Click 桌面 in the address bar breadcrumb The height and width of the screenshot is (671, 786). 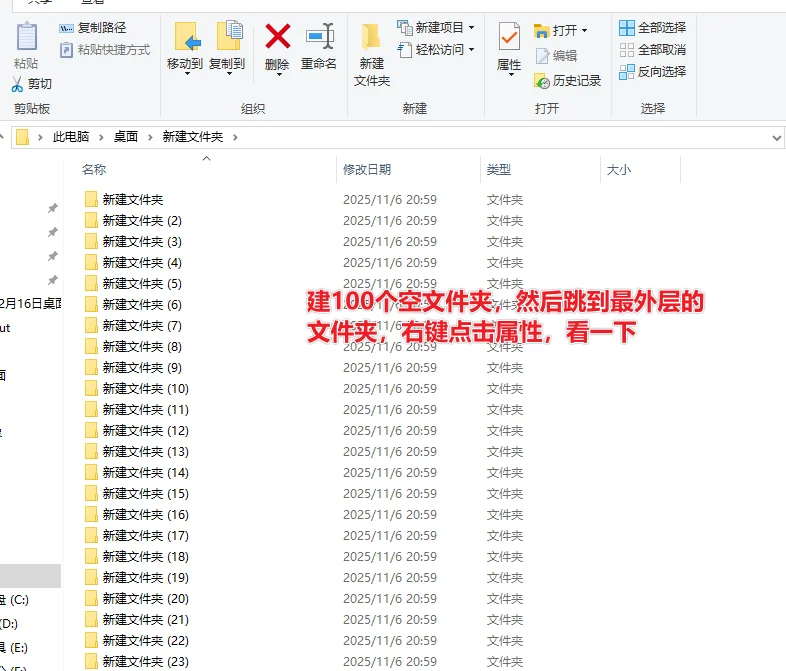point(126,137)
